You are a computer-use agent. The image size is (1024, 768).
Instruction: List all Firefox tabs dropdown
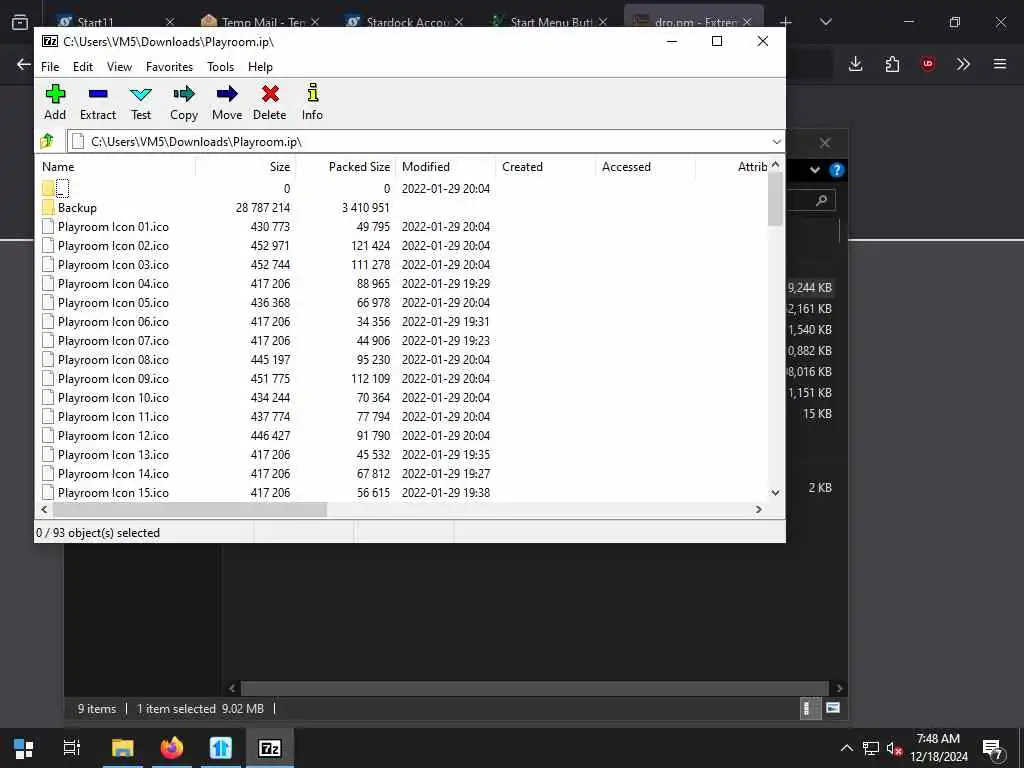(x=825, y=22)
